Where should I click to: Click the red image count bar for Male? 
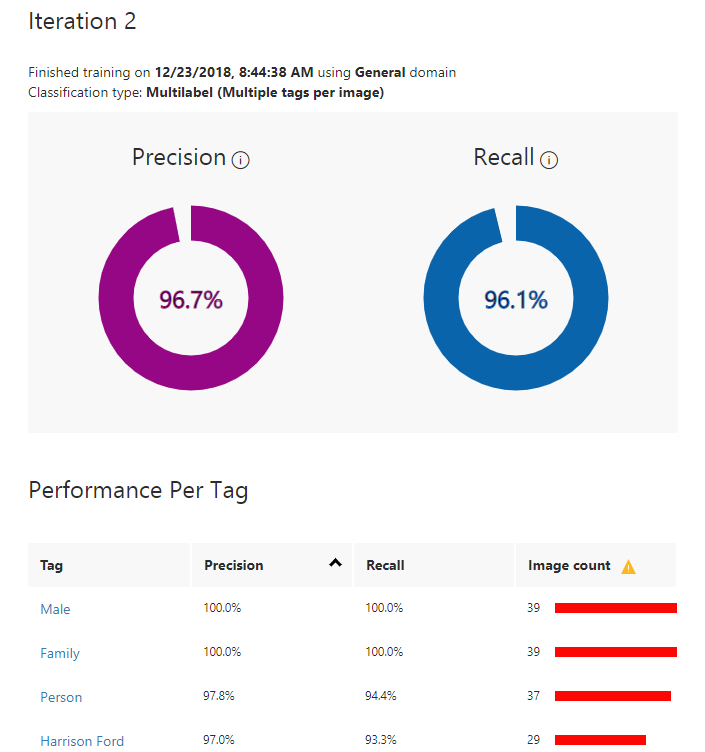coord(615,608)
